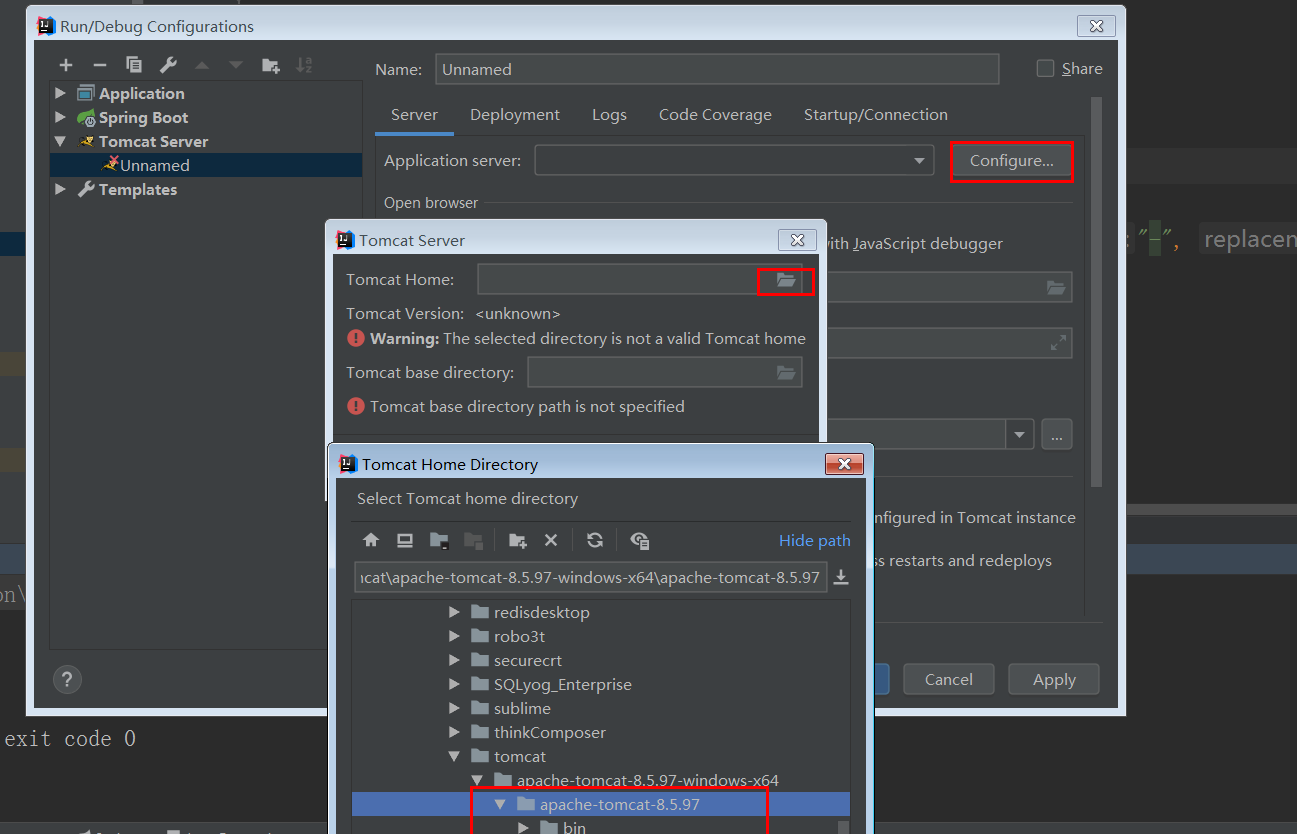The height and width of the screenshot is (834, 1297).
Task: Click path history download arrow icon
Action: [x=841, y=577]
